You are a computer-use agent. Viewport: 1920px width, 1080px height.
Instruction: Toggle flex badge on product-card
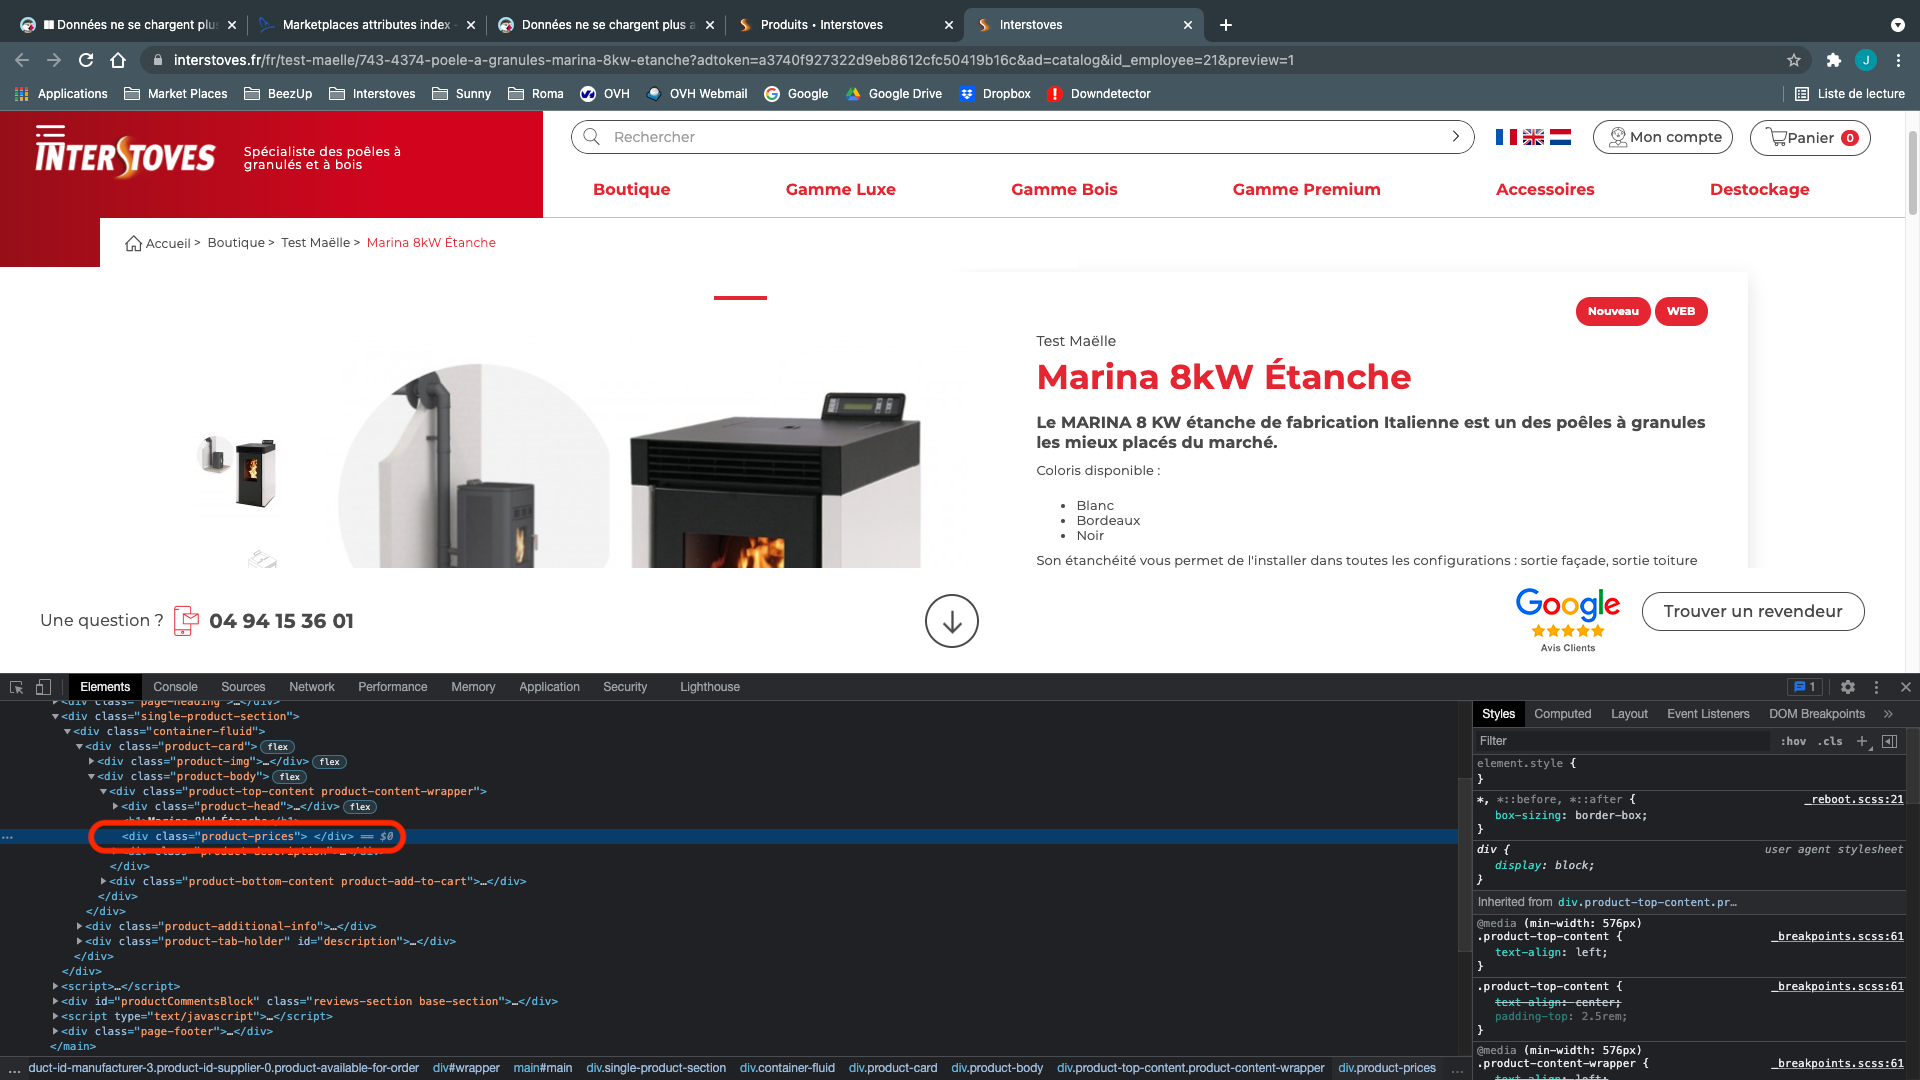(278, 747)
